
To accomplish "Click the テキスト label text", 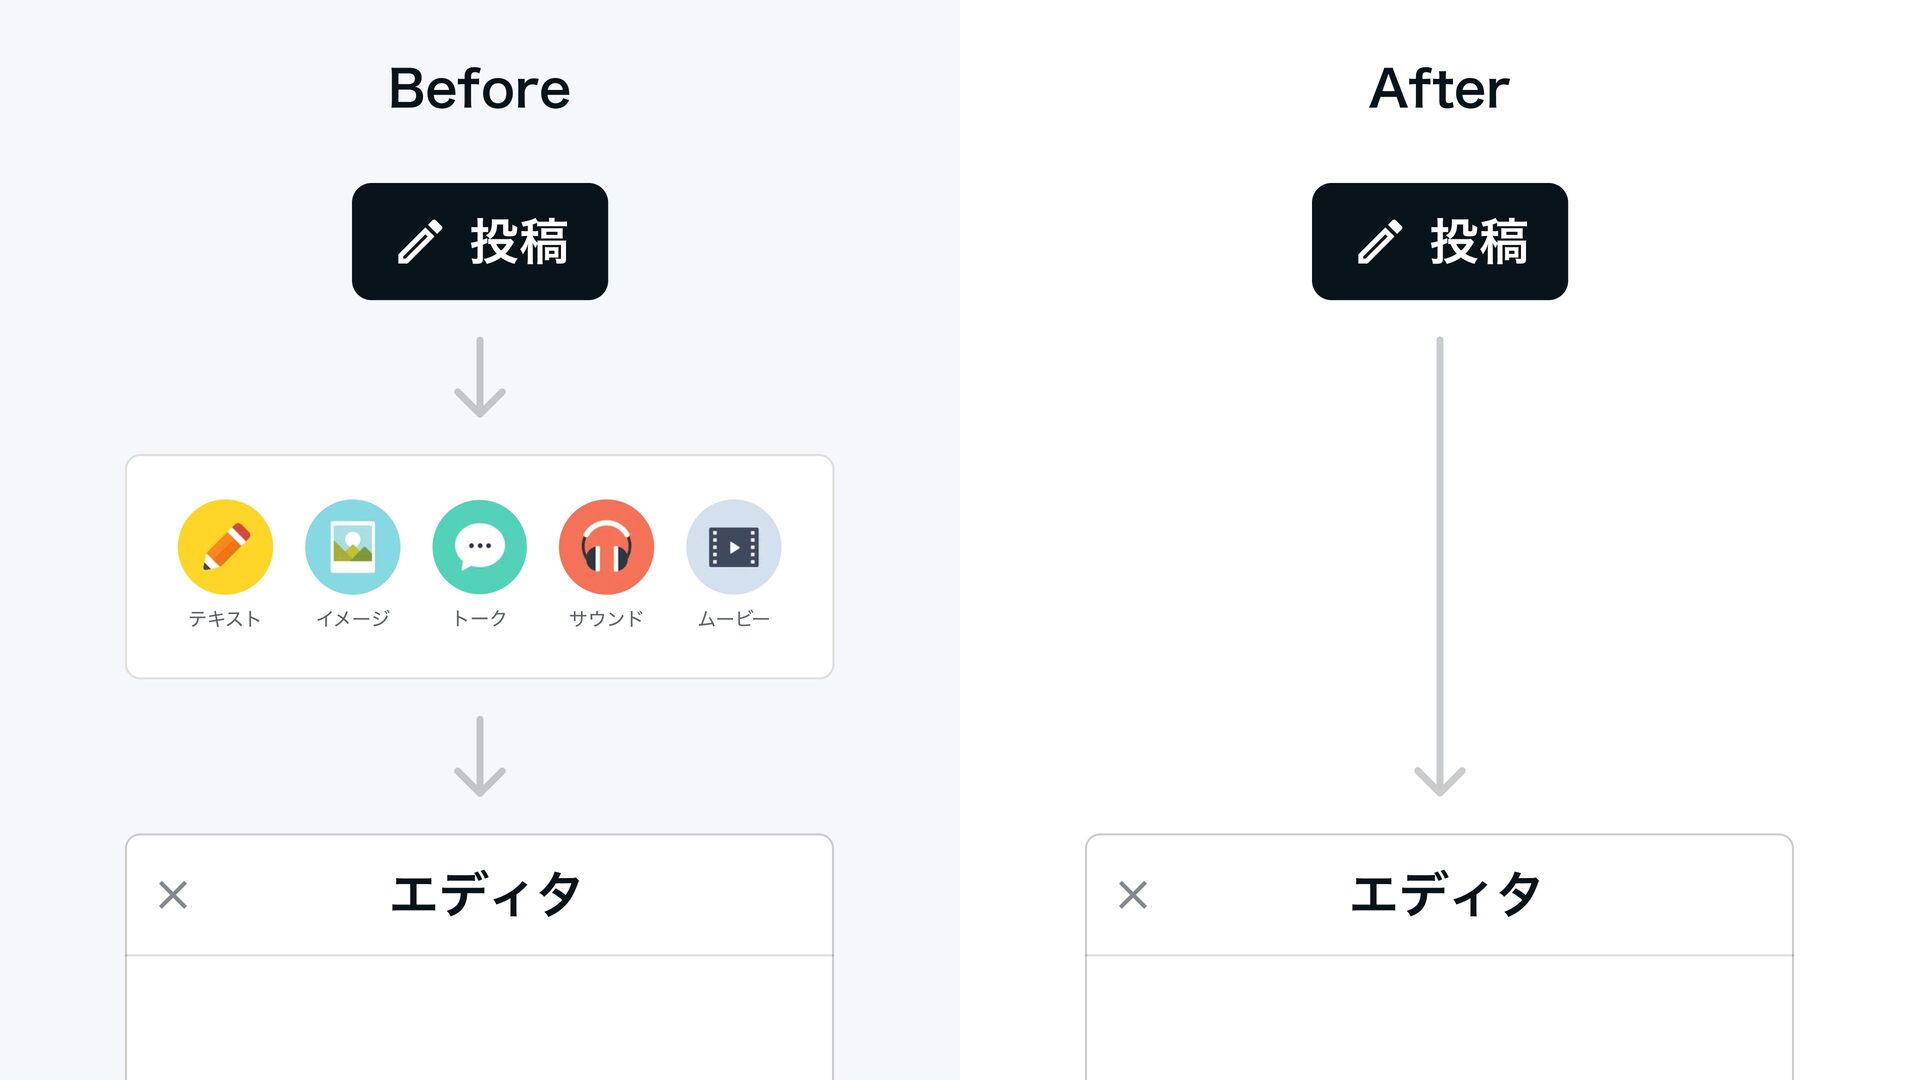I will [225, 619].
